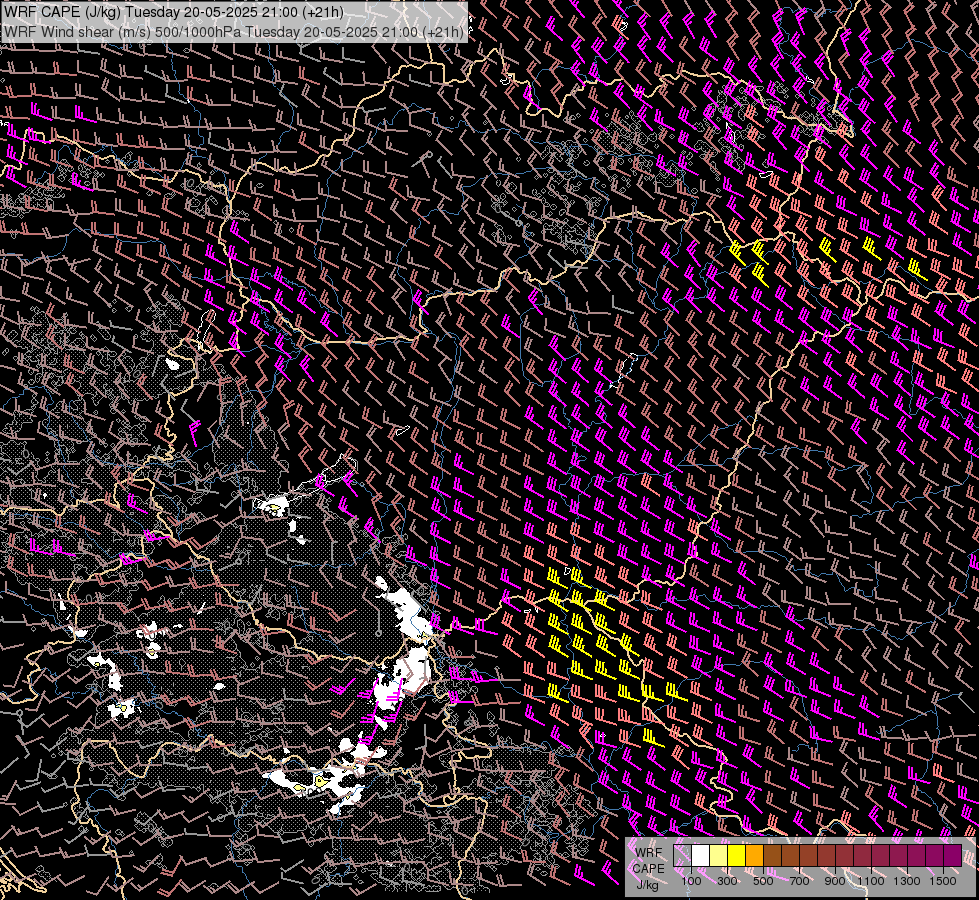The height and width of the screenshot is (900, 979).
Task: Click the WRF CAPE title line
Action: click(x=174, y=12)
